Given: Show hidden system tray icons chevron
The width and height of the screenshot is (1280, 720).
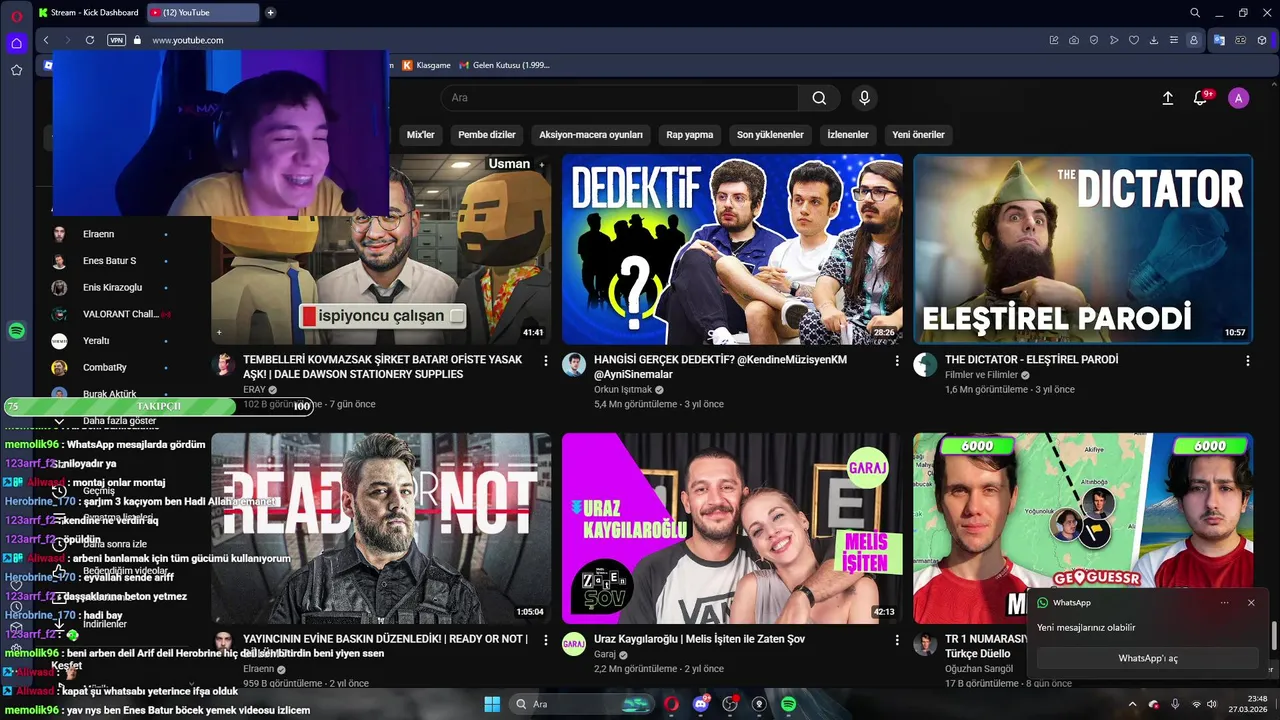Looking at the screenshot, I should (x=1132, y=705).
